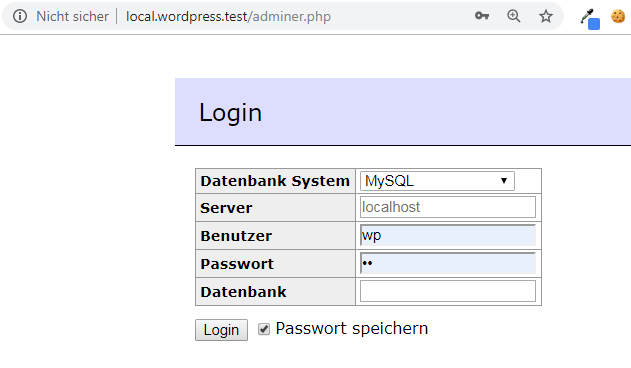Click the Login button
This screenshot has height=368, width=631.
pos(221,330)
